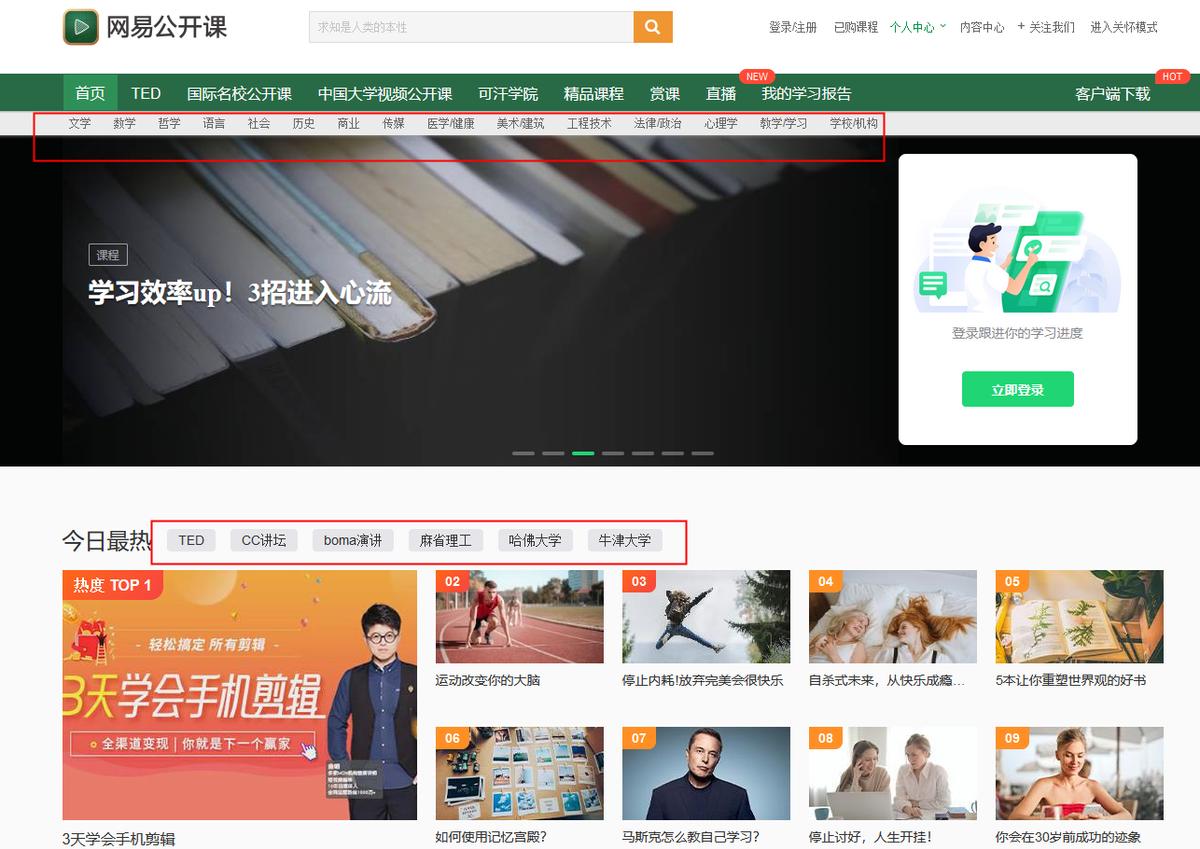Click inside the search input box

470,27
